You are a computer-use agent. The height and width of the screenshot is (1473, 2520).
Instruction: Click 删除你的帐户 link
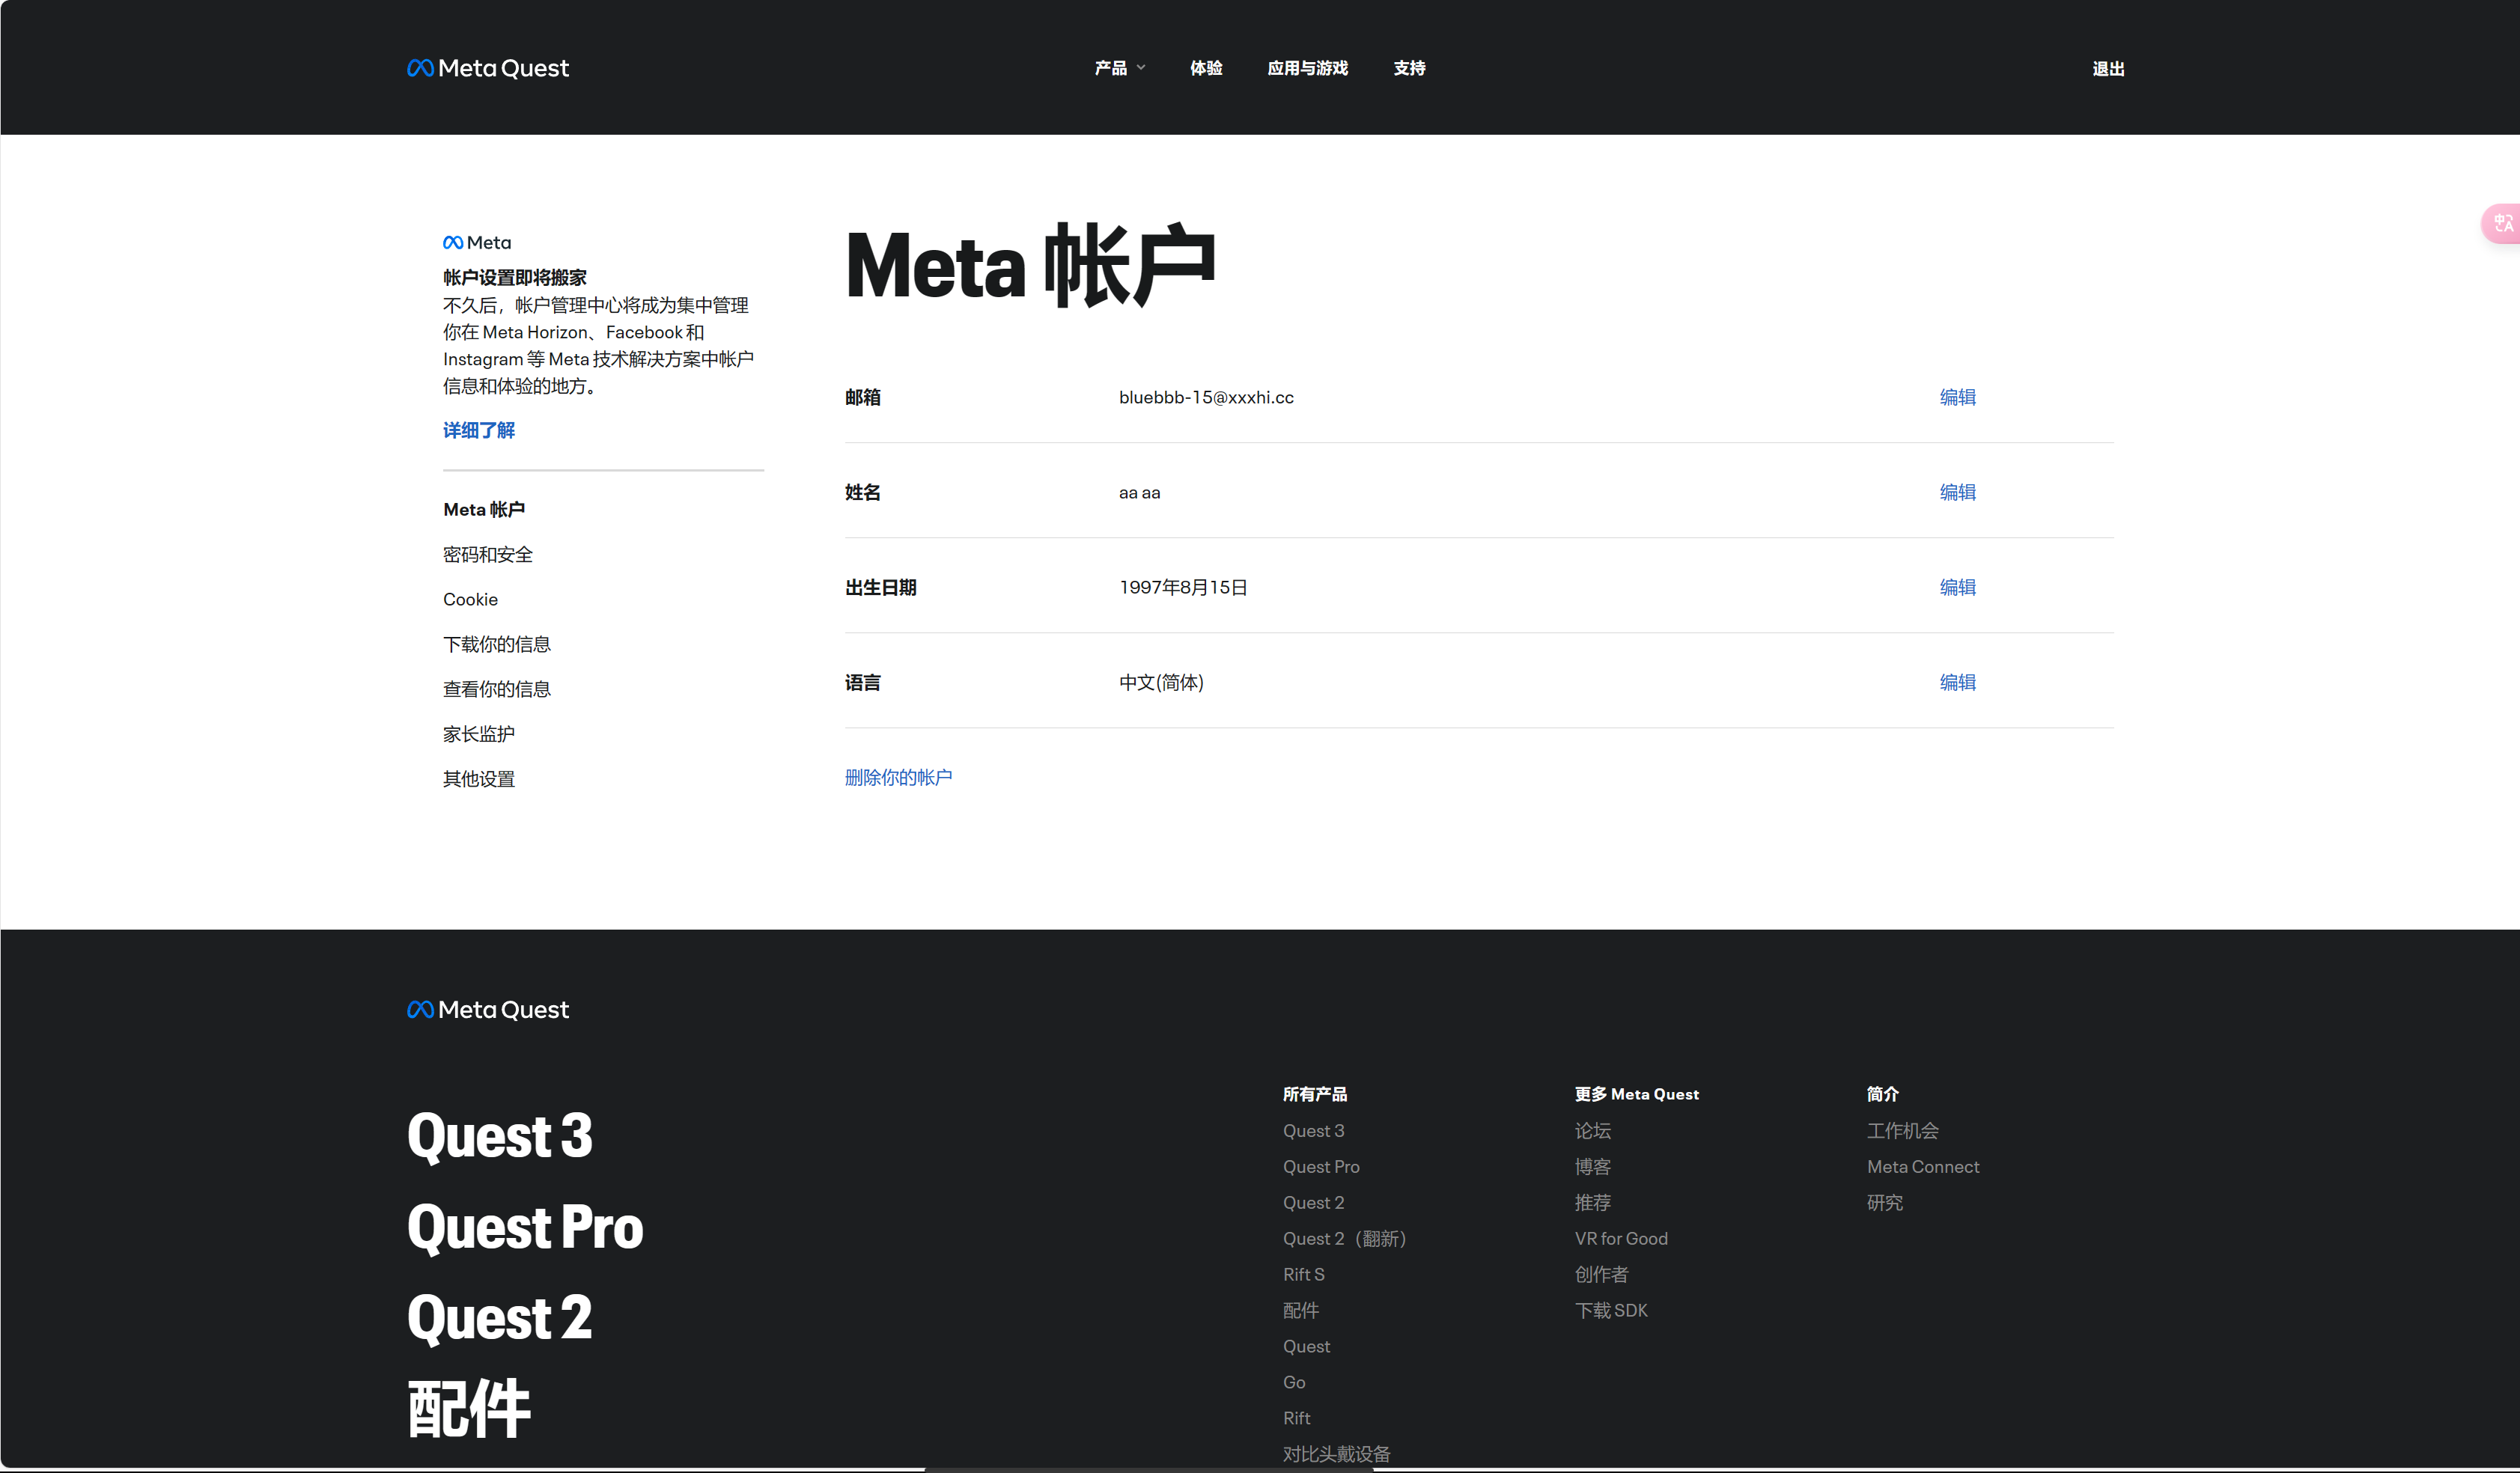pyautogui.click(x=898, y=777)
